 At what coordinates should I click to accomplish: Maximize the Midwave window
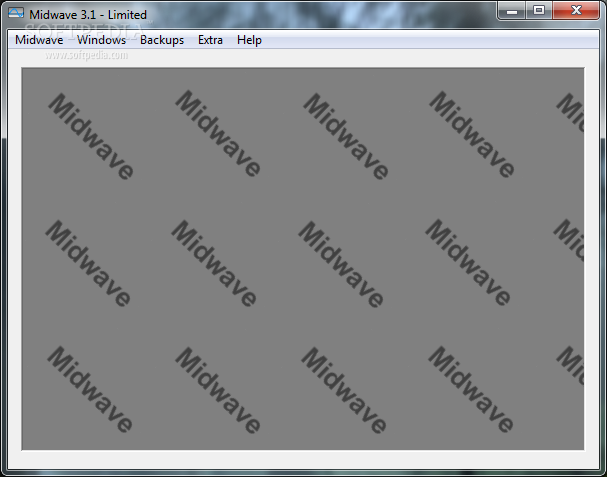pos(539,10)
